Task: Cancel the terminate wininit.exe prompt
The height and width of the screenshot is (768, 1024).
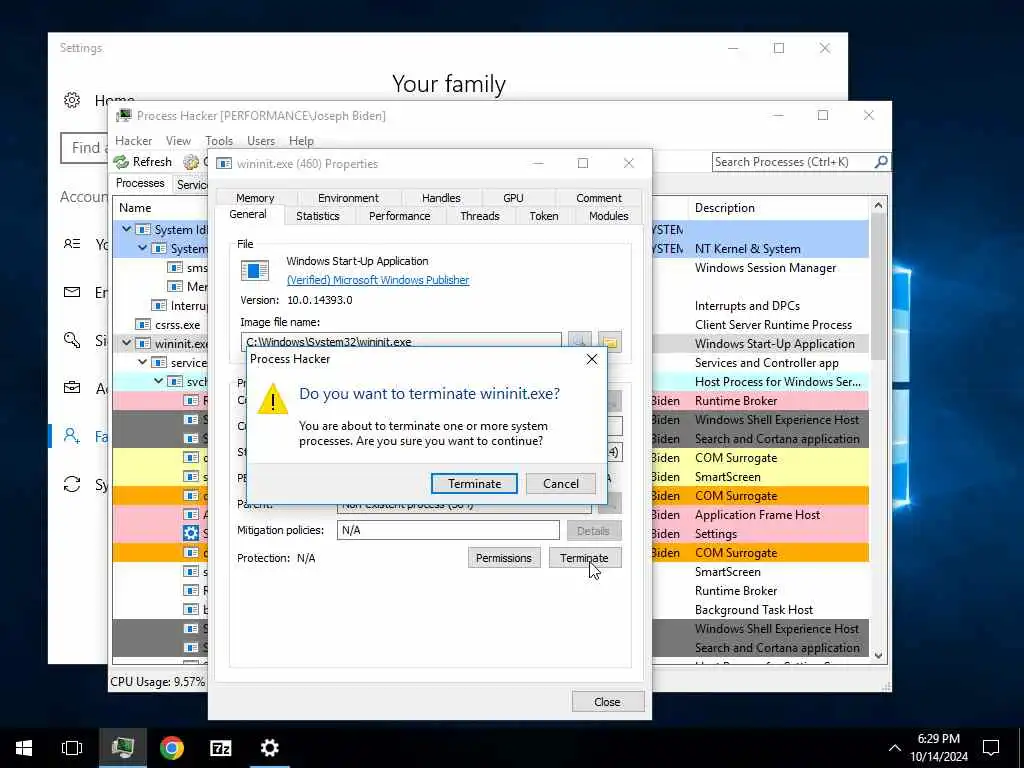Action: [x=560, y=483]
